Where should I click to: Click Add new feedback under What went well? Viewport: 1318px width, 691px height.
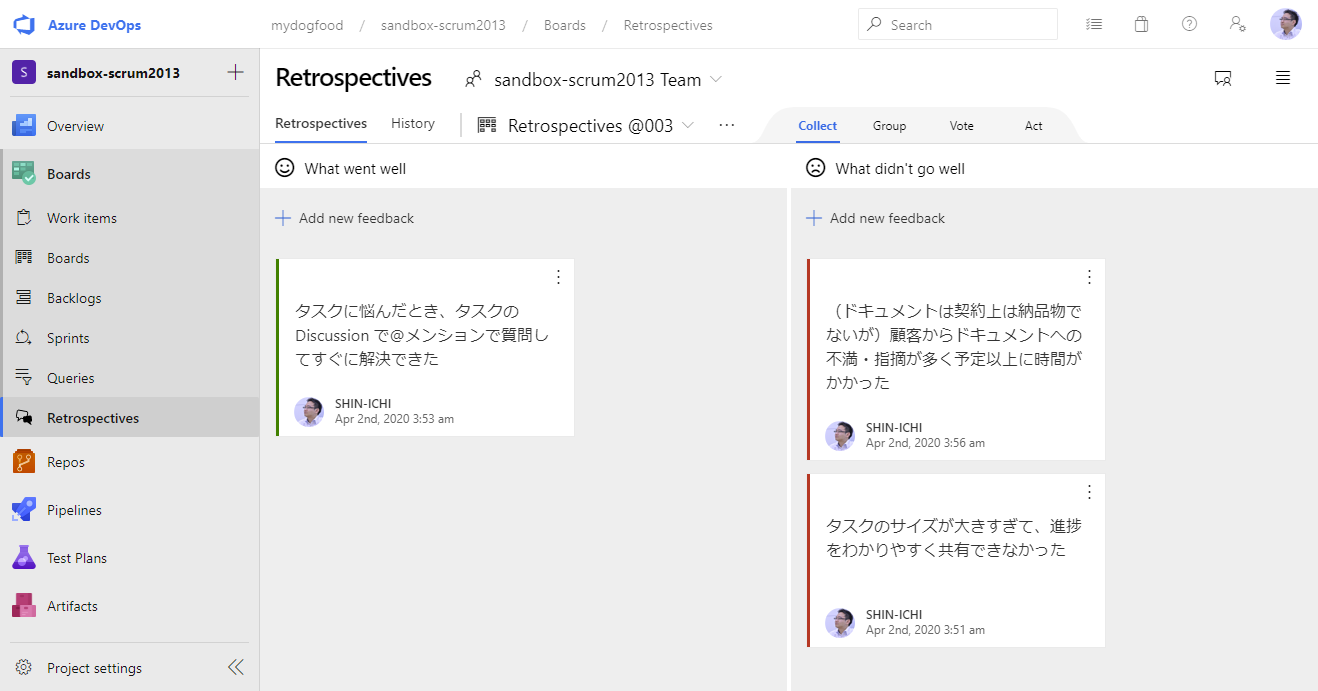click(344, 217)
